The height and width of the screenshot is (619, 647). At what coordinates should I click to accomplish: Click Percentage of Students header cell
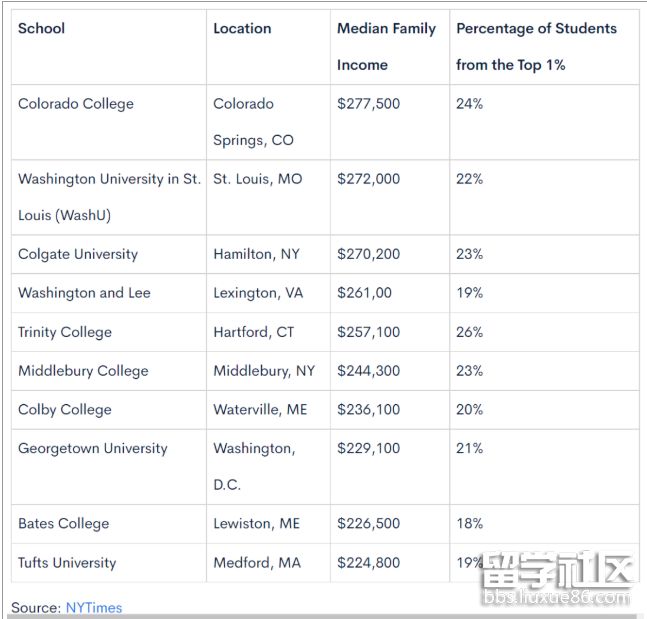[x=536, y=46]
